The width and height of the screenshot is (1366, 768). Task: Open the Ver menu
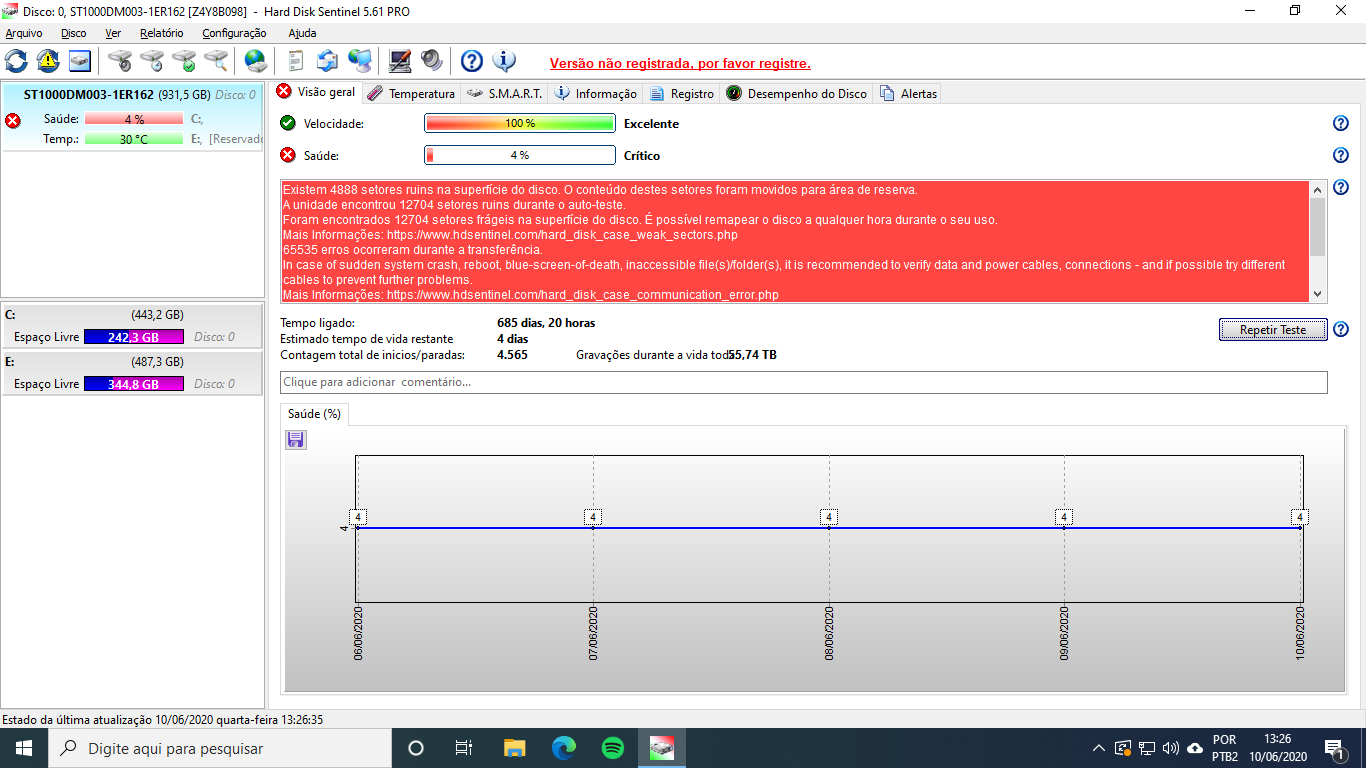[x=113, y=33]
